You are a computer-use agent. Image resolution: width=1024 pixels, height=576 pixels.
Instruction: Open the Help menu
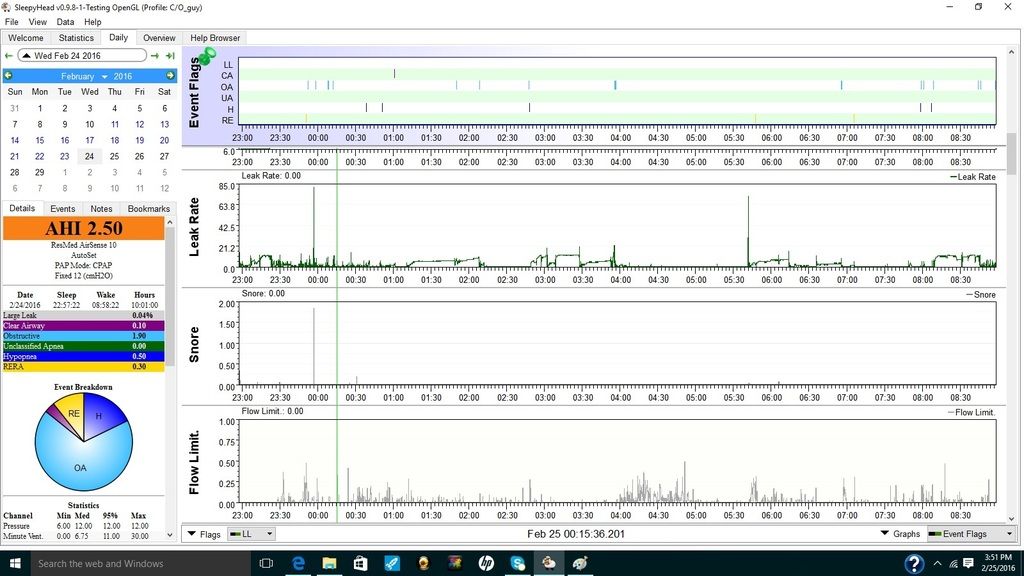[x=93, y=22]
